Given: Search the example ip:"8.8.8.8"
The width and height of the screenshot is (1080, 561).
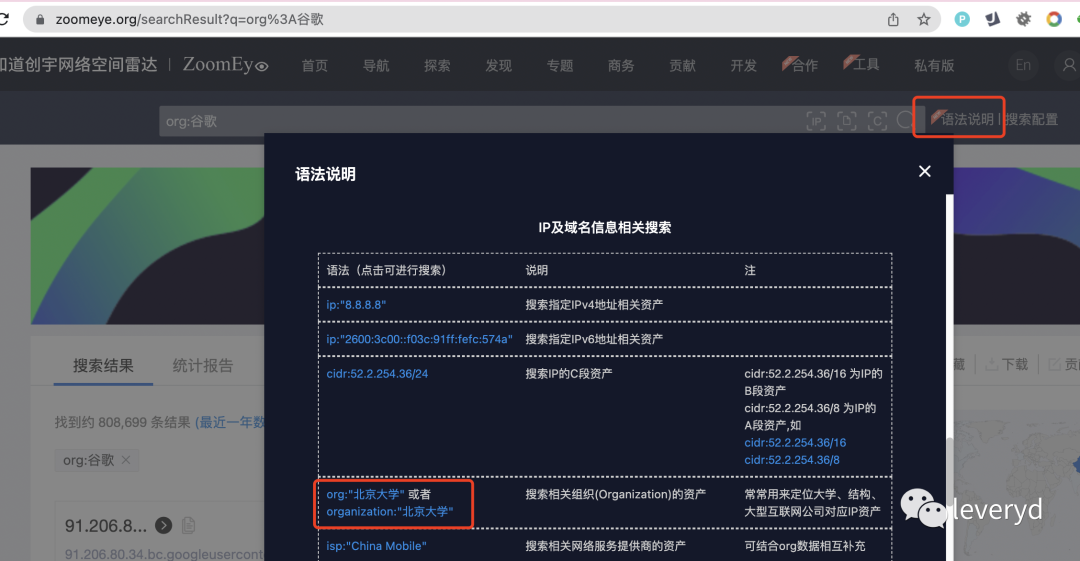Looking at the screenshot, I should [356, 305].
